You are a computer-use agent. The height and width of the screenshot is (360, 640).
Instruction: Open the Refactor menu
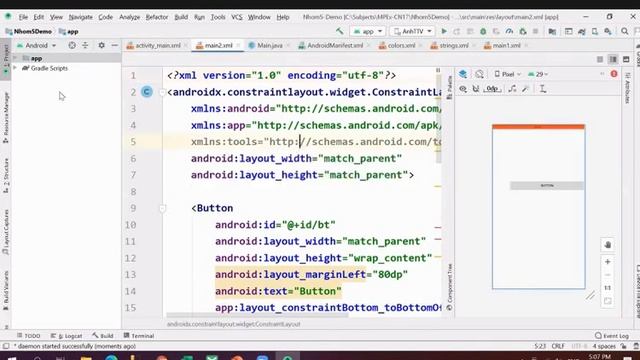(x=157, y=17)
